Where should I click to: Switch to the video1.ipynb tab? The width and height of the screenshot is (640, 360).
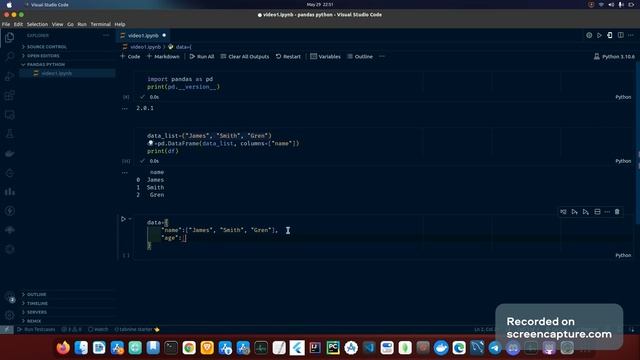[x=143, y=36]
